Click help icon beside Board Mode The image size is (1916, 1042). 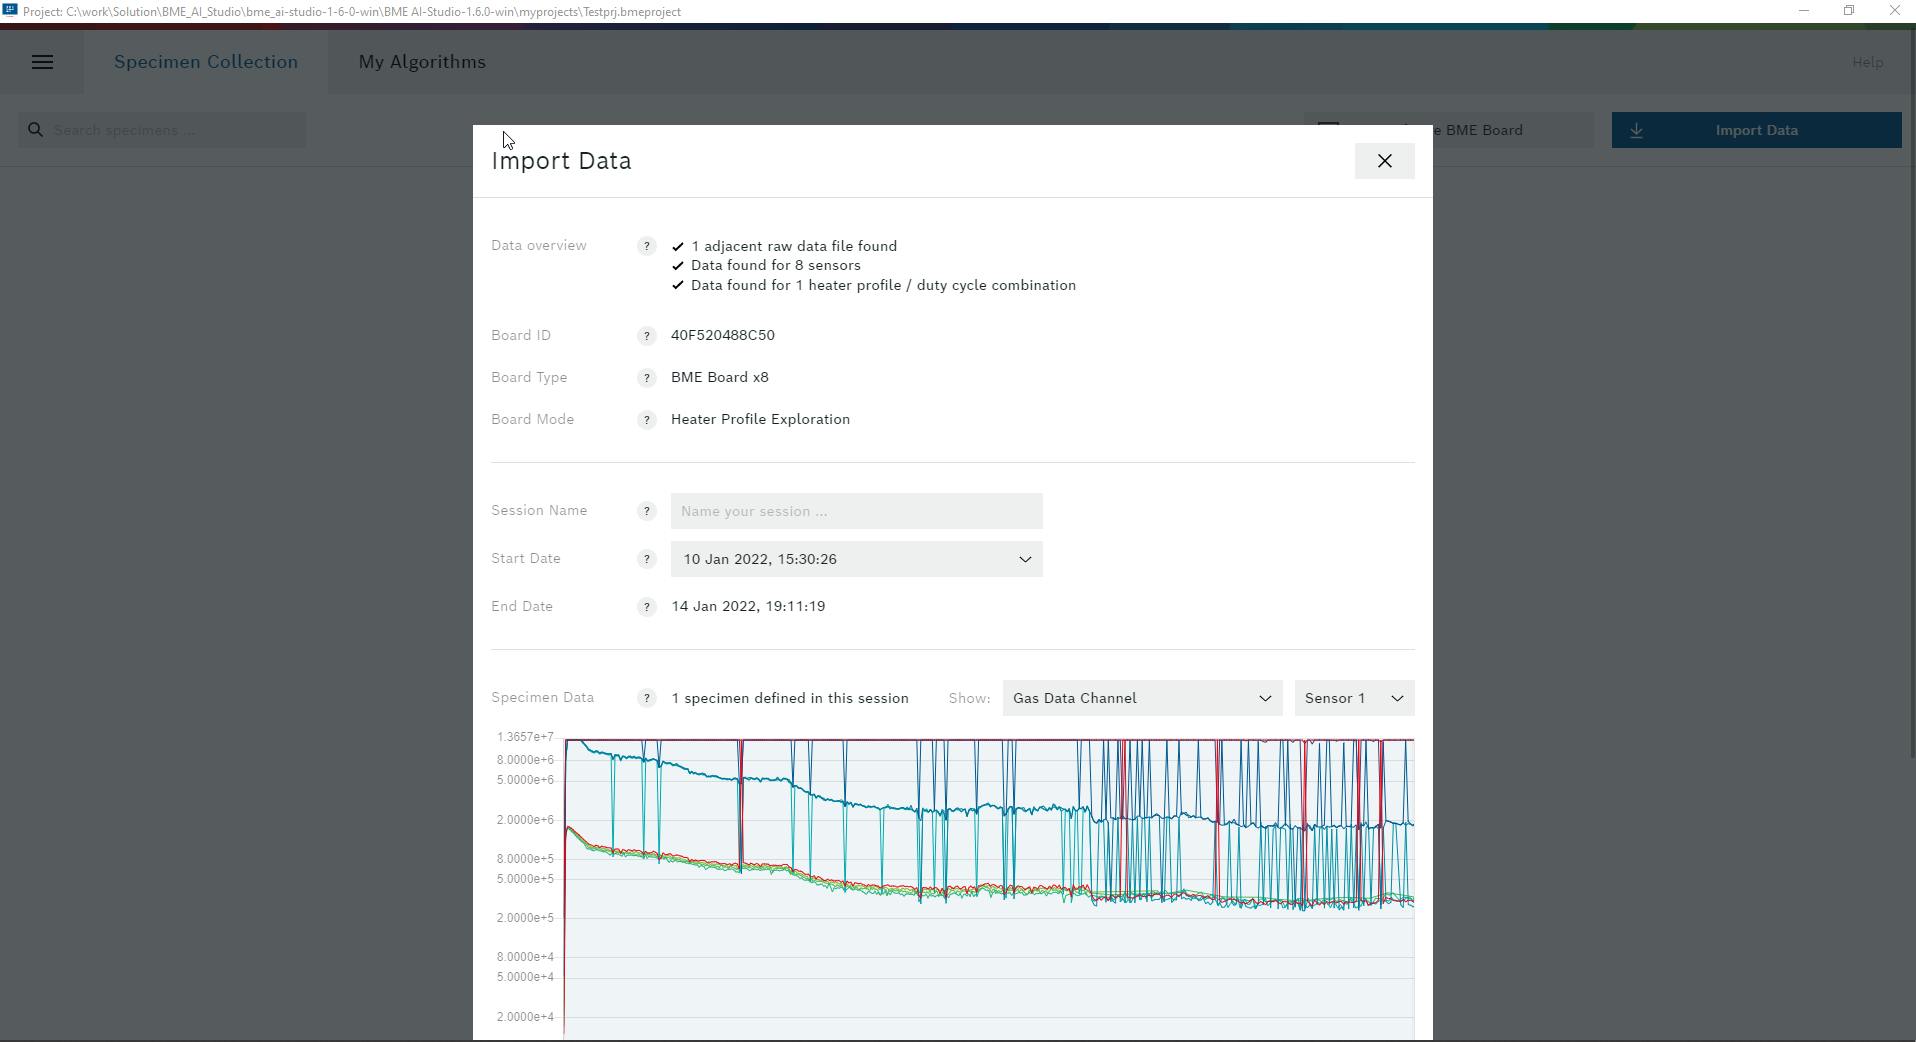tap(646, 420)
